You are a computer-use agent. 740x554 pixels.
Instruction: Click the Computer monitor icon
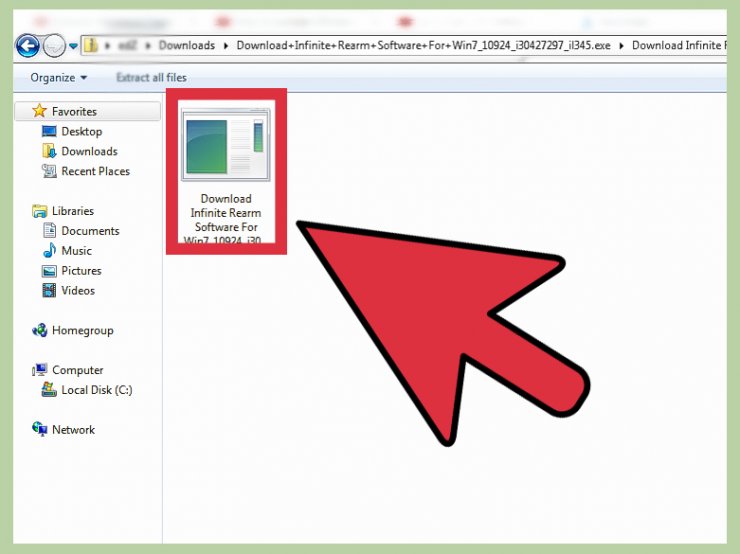coord(40,369)
